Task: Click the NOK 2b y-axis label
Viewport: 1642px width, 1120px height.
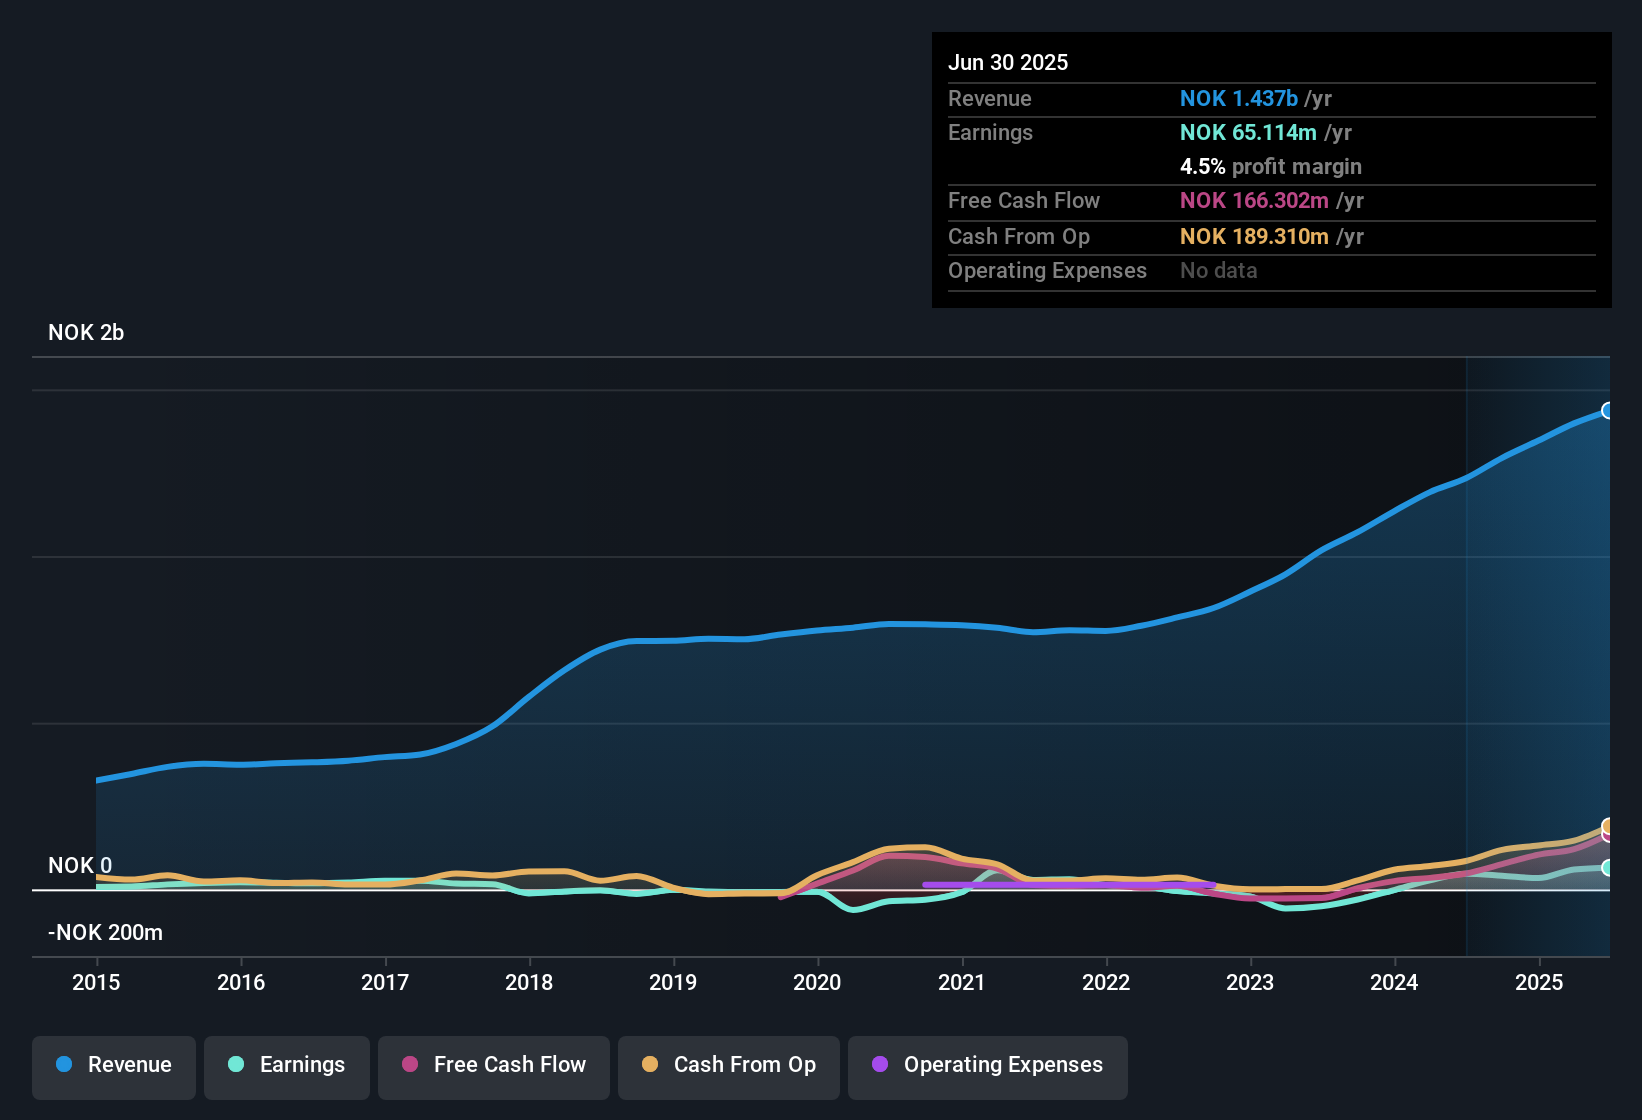Action: pyautogui.click(x=86, y=333)
